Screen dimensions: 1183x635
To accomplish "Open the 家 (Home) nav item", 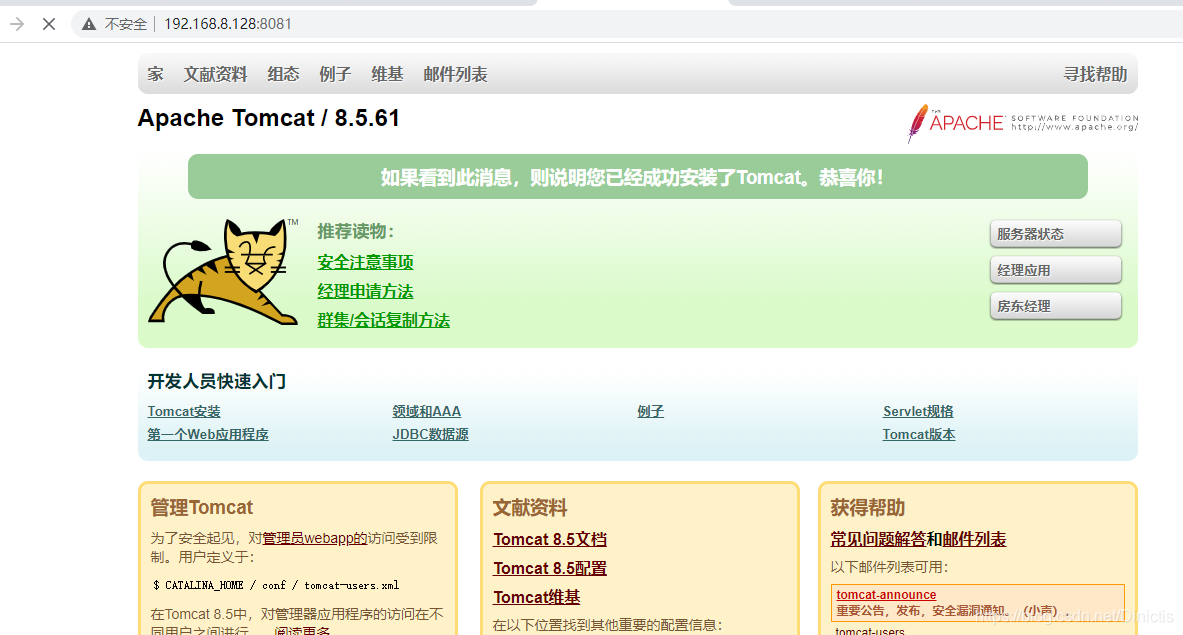I will (x=155, y=74).
